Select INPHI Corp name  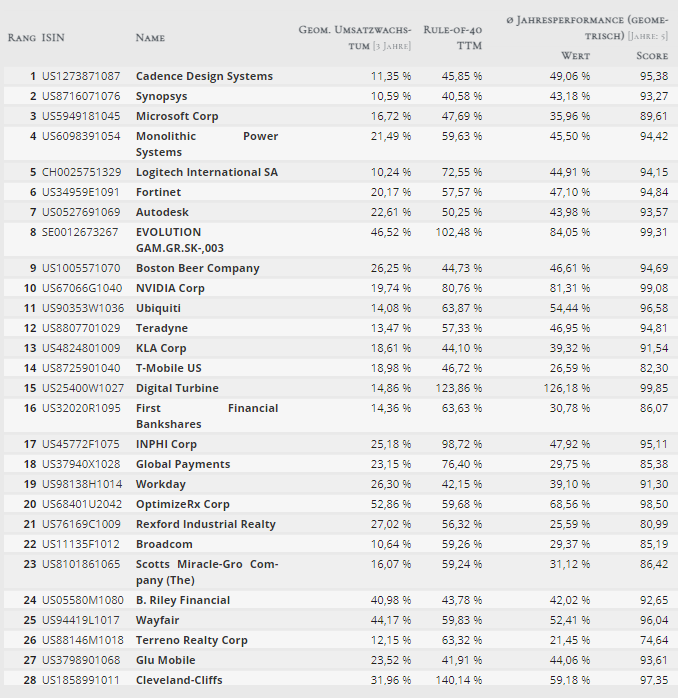[166, 444]
